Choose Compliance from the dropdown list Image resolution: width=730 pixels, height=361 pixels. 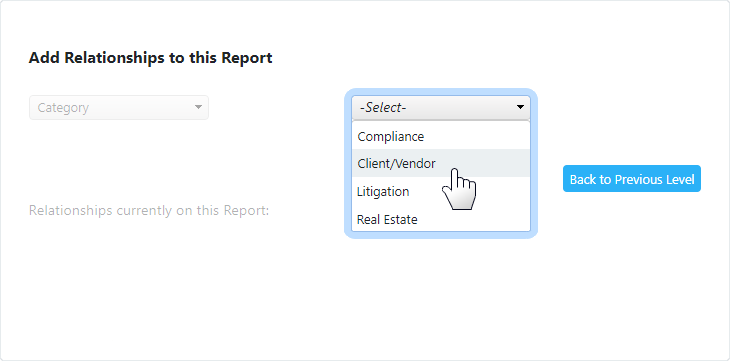tap(440, 136)
